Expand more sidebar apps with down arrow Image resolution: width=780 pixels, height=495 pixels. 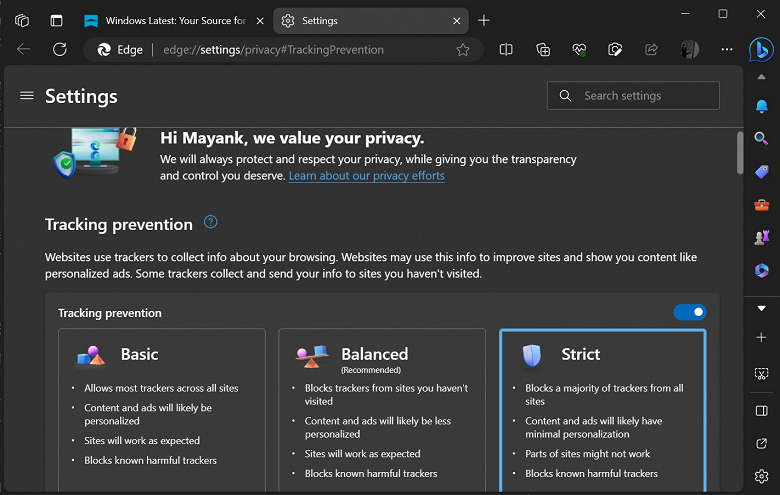761,308
